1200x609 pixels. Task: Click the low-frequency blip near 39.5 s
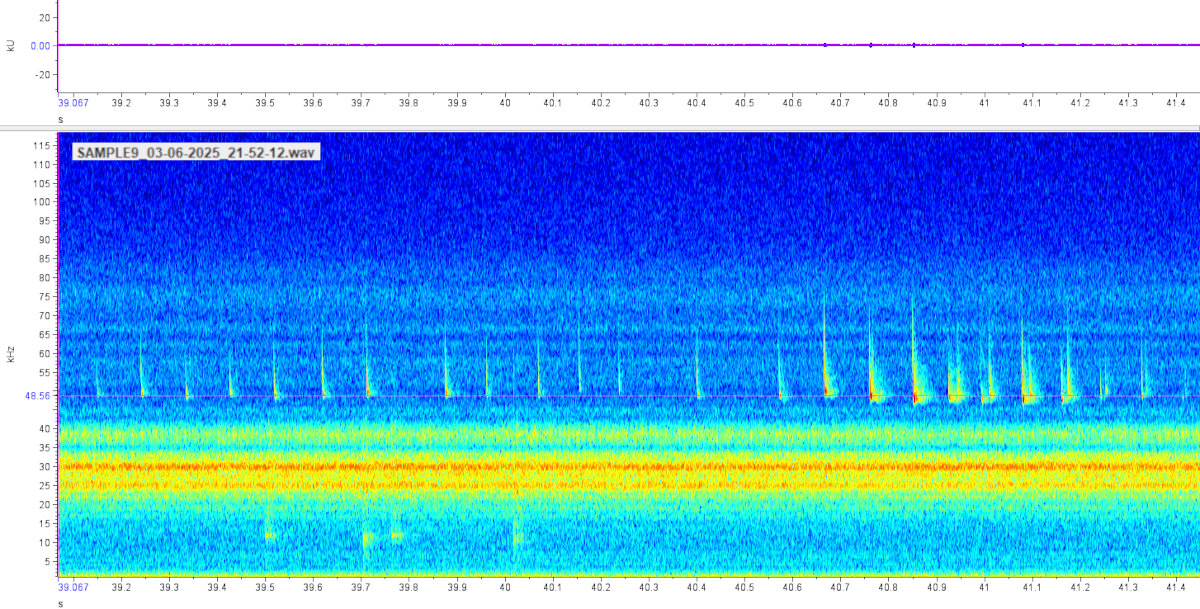click(x=269, y=535)
